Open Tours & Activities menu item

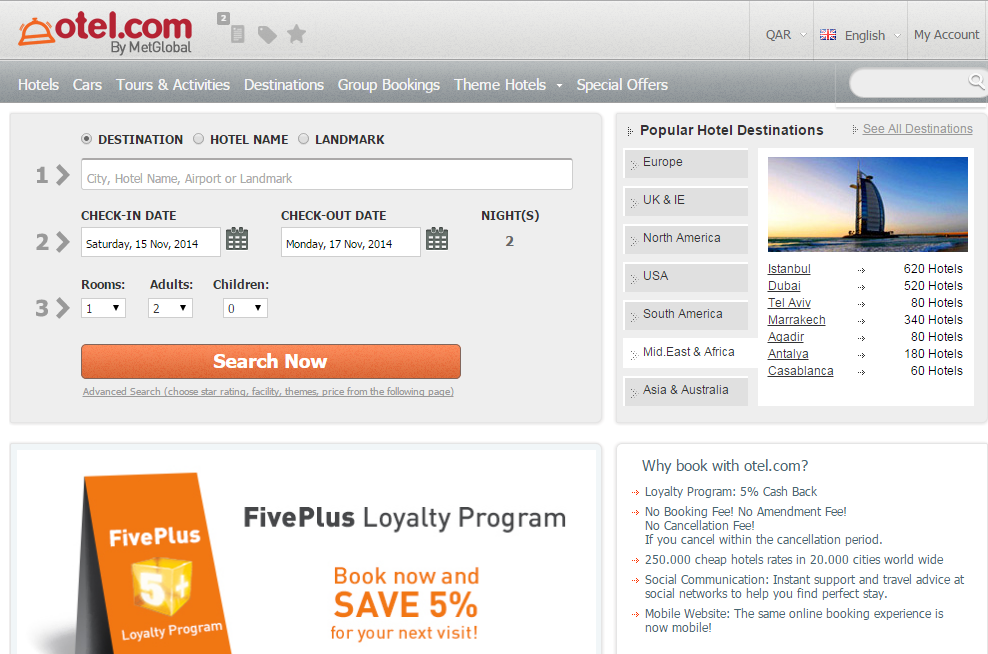tap(173, 84)
